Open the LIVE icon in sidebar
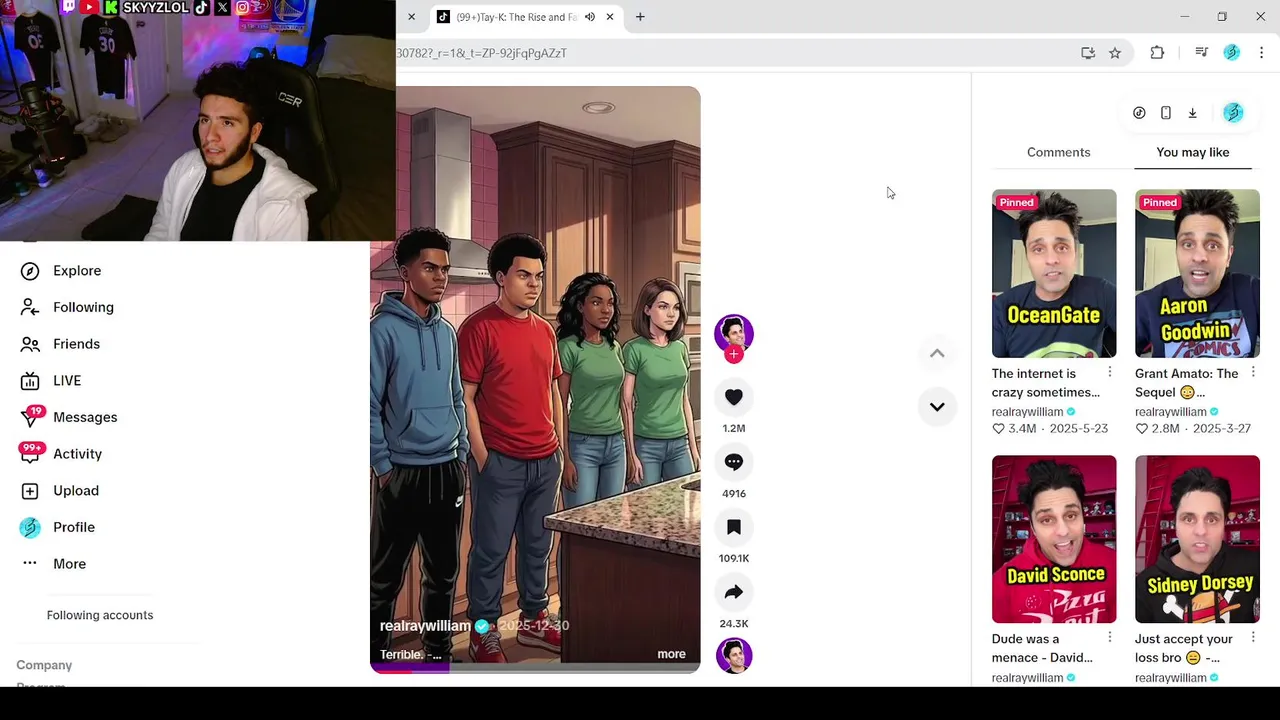Image resolution: width=1280 pixels, height=720 pixels. coord(30,381)
